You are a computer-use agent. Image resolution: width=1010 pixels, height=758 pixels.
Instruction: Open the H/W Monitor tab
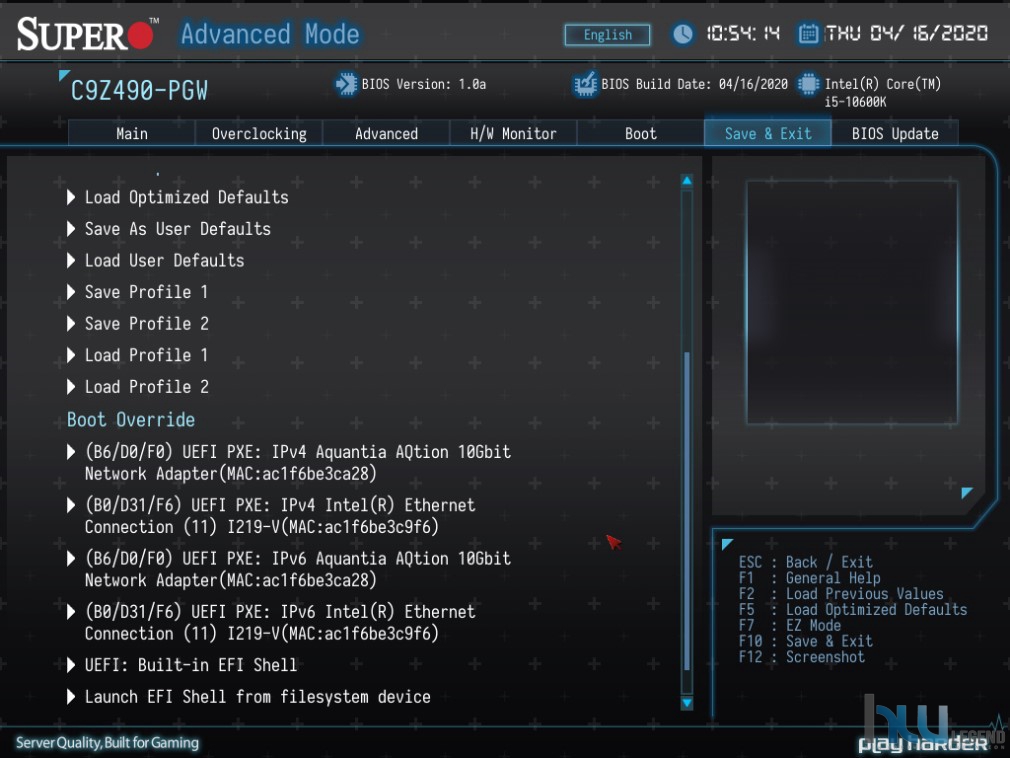513,133
